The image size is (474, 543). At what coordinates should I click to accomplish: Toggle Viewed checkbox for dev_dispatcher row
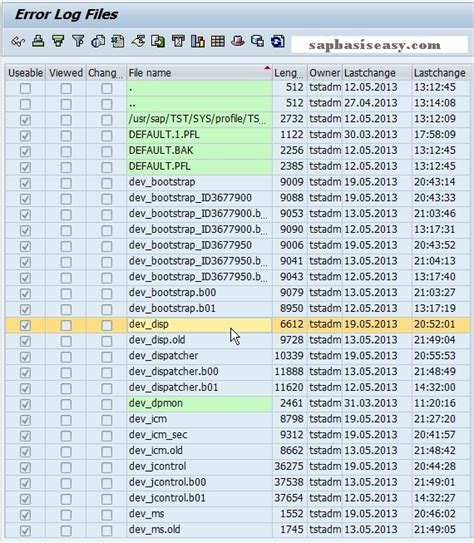point(66,357)
